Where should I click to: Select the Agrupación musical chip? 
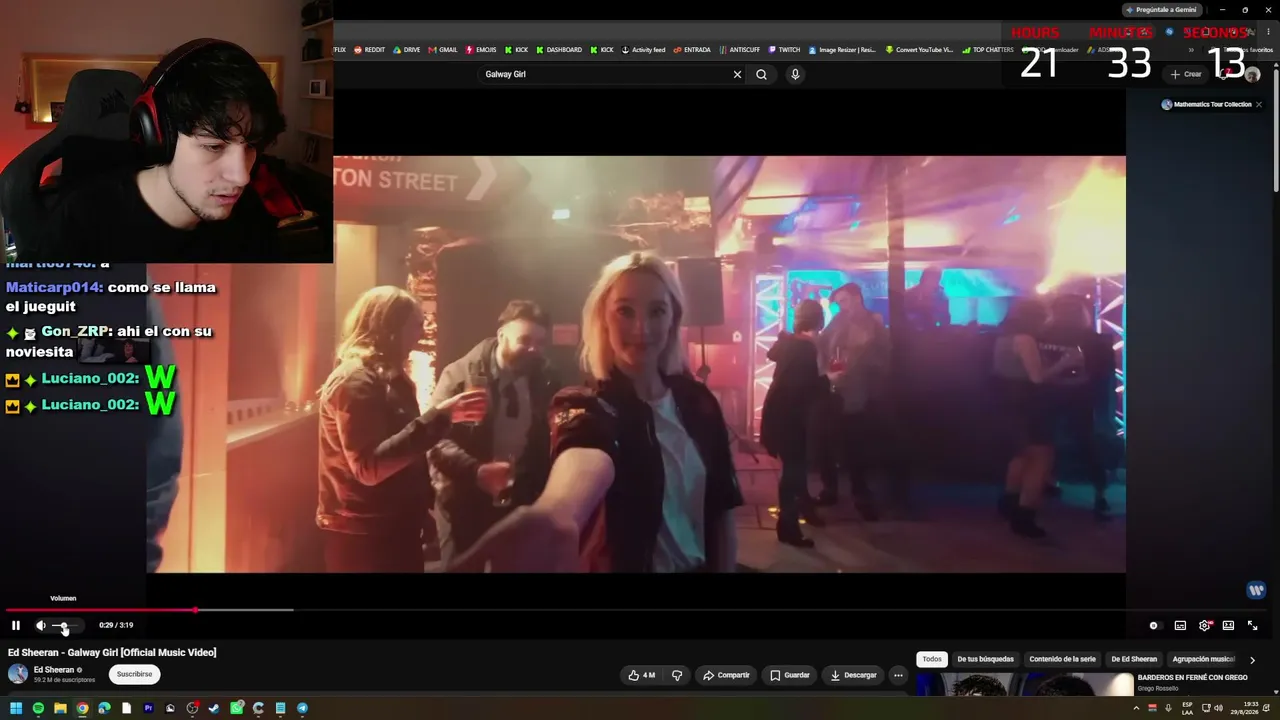pos(1203,659)
